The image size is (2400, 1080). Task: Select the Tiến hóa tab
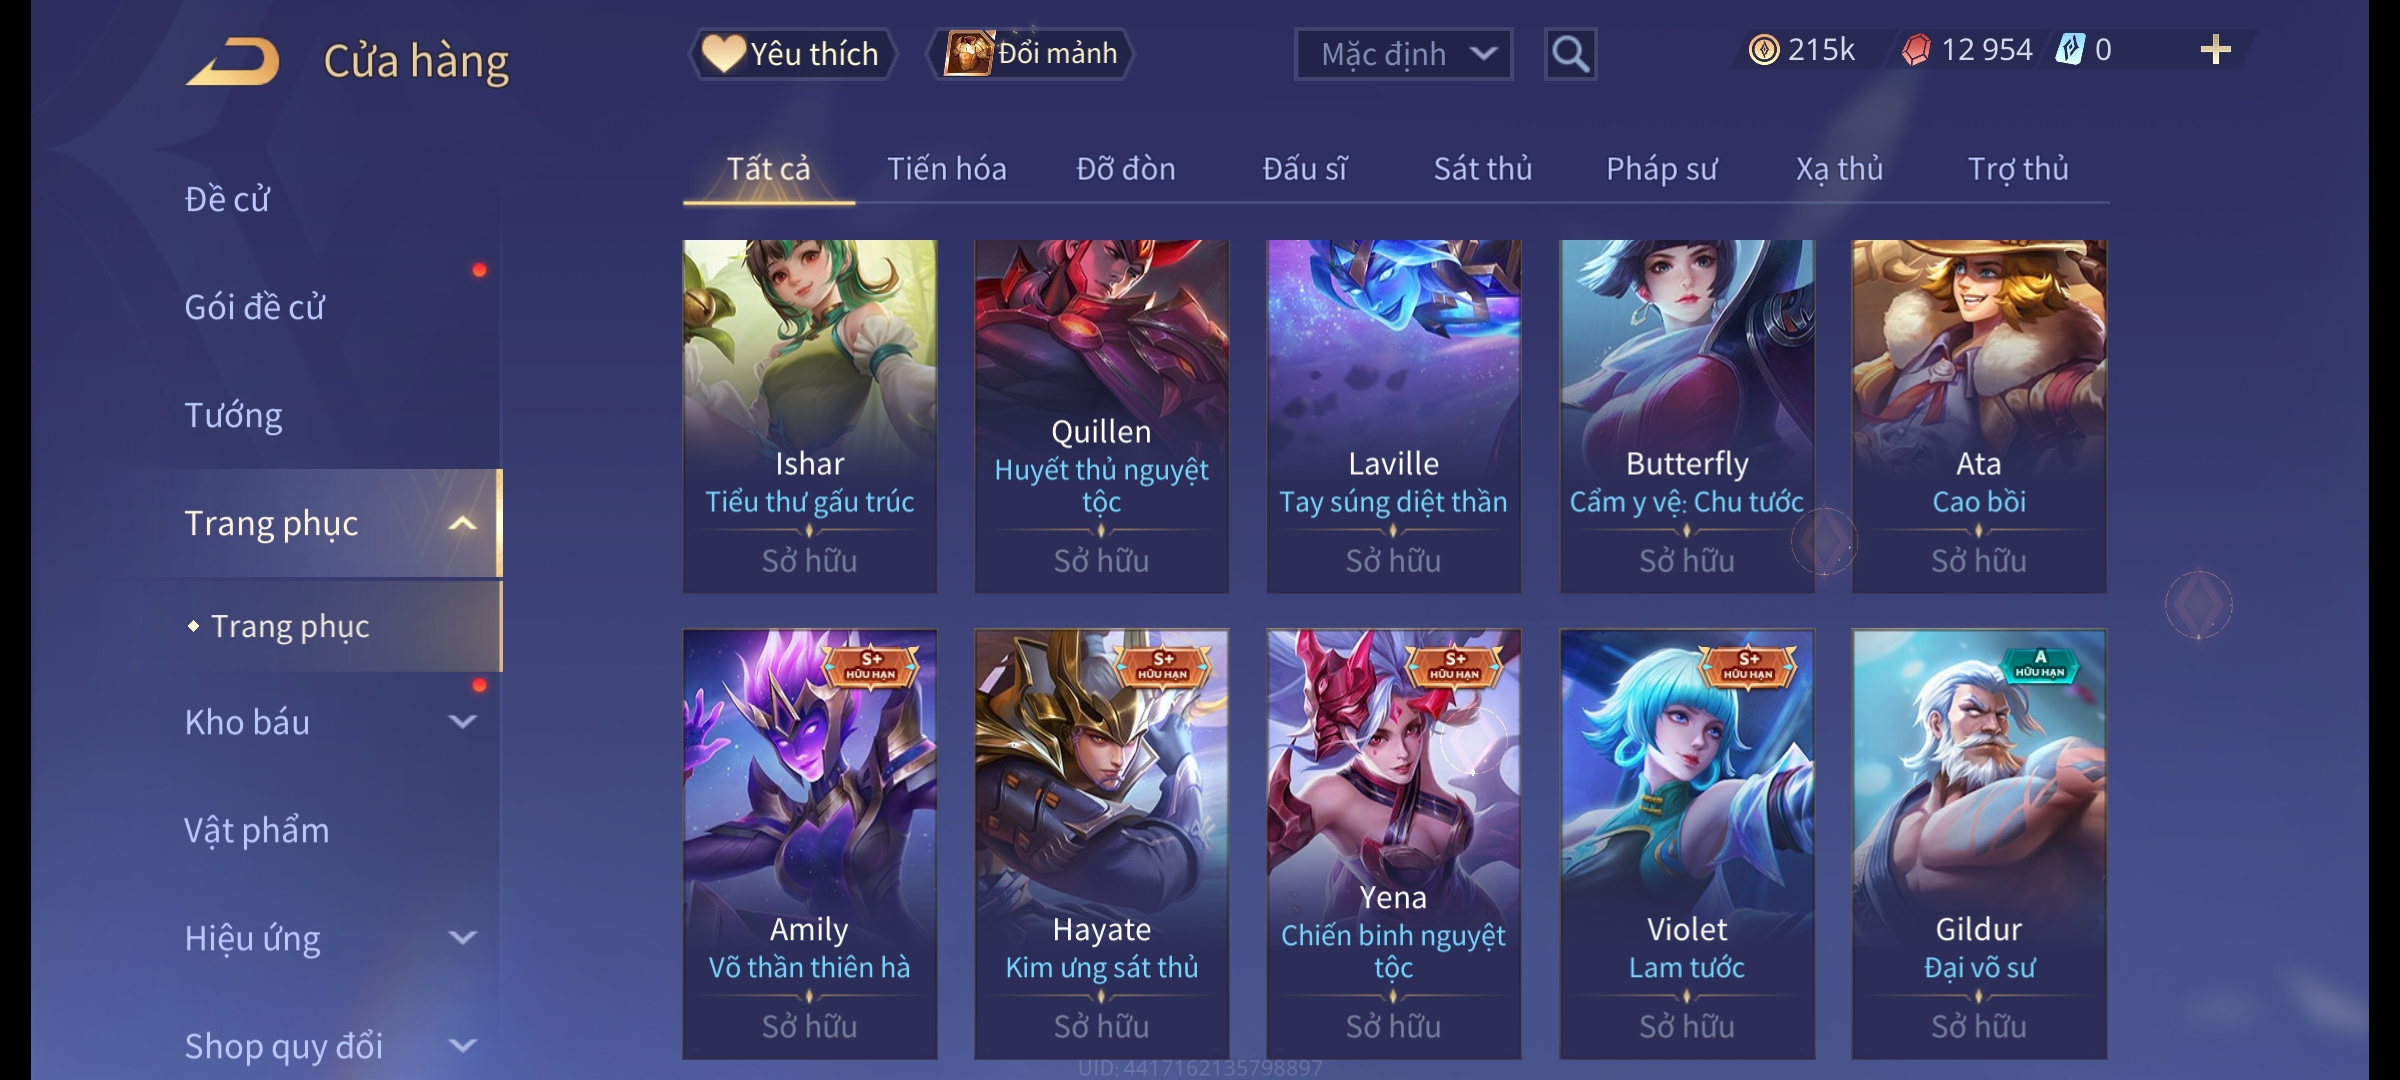pyautogui.click(x=946, y=169)
